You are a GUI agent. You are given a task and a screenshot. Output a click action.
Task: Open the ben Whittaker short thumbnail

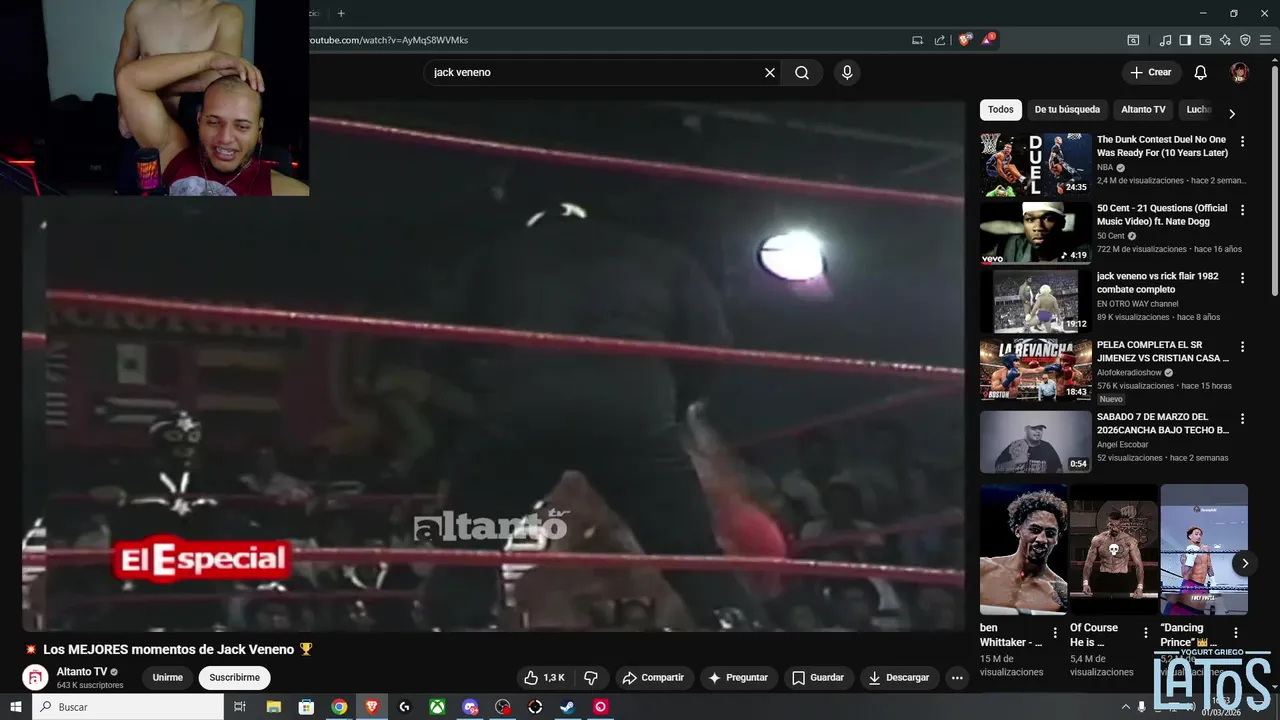tap(1023, 550)
